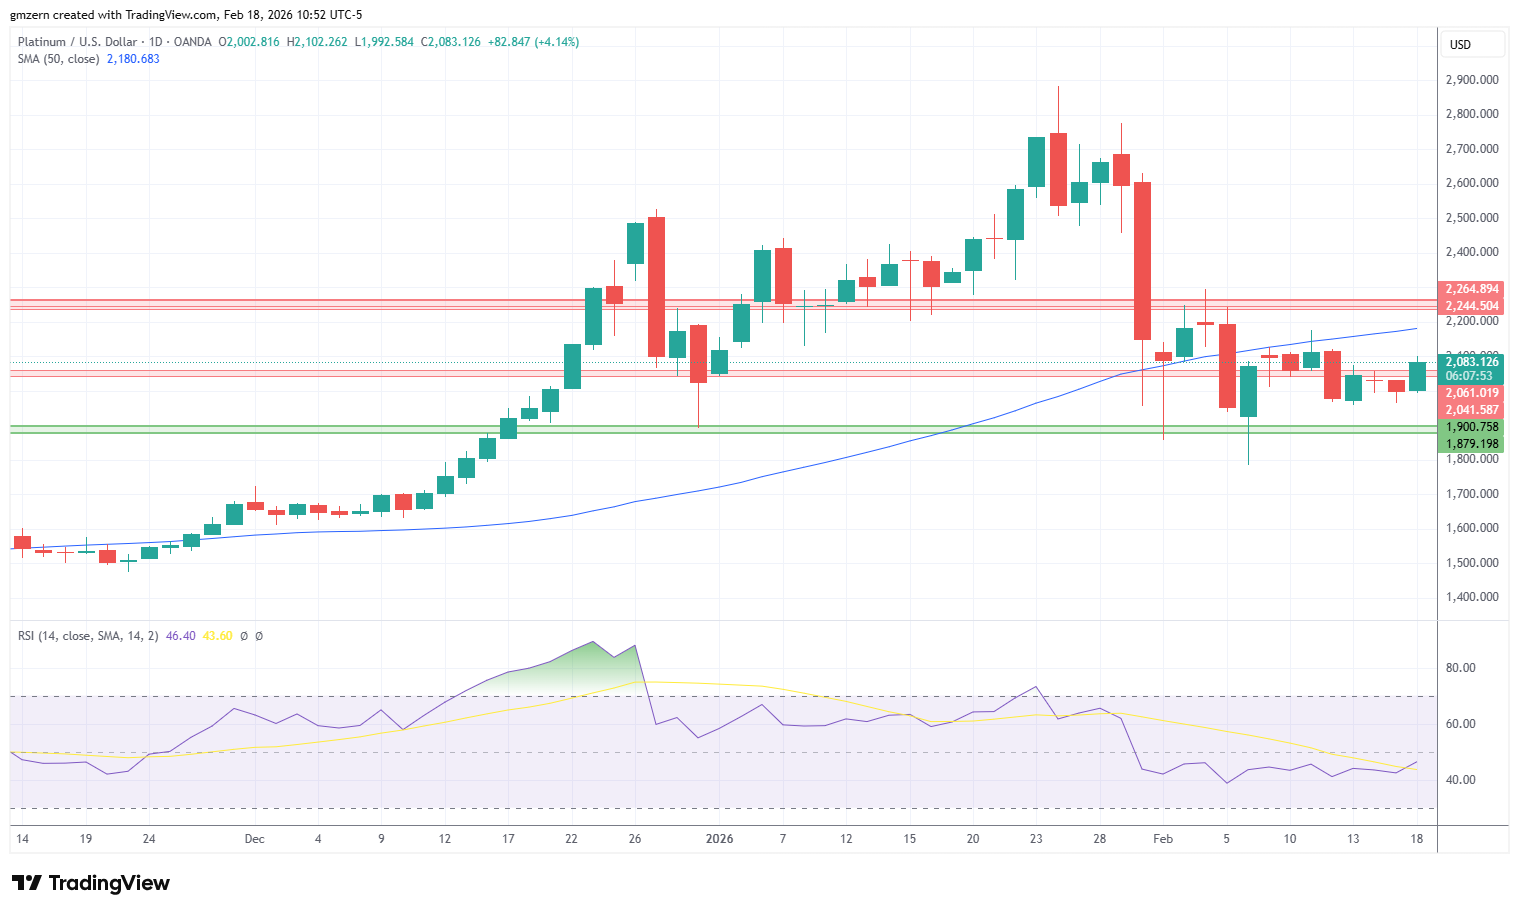
Task: Click the SMA value 2,180.683
Action: point(133,59)
